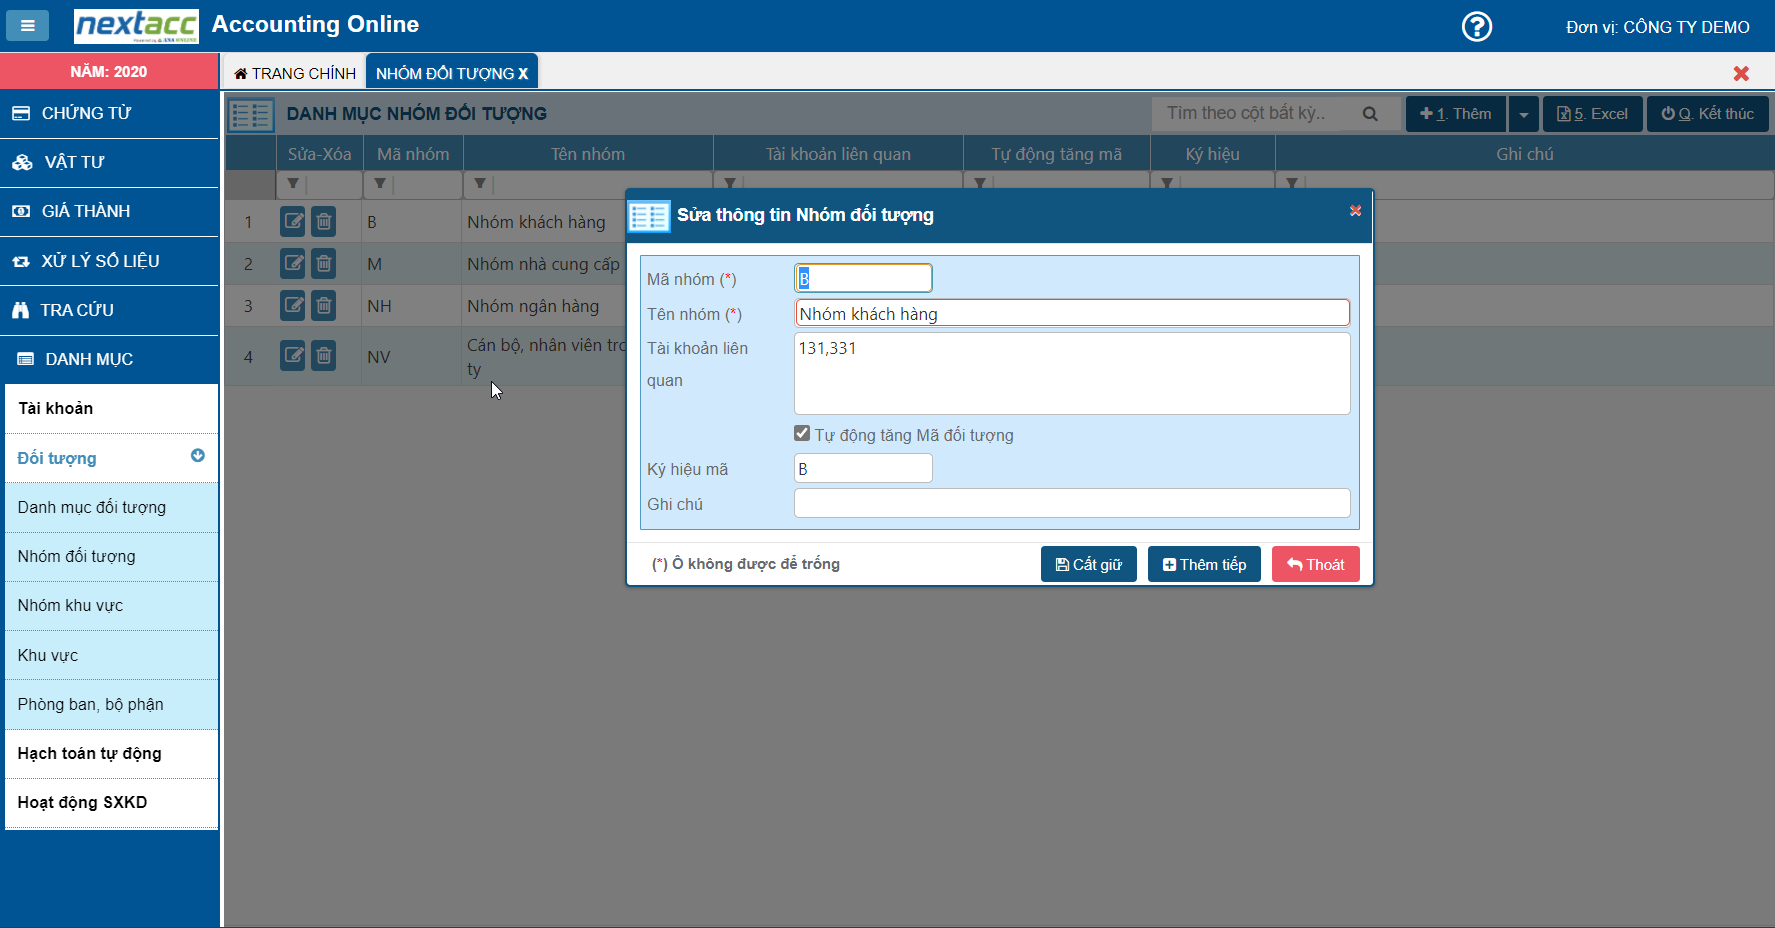Screen dimensions: 1775x928
Task: Click filter icon under Mã nhóm column
Action: coord(380,184)
